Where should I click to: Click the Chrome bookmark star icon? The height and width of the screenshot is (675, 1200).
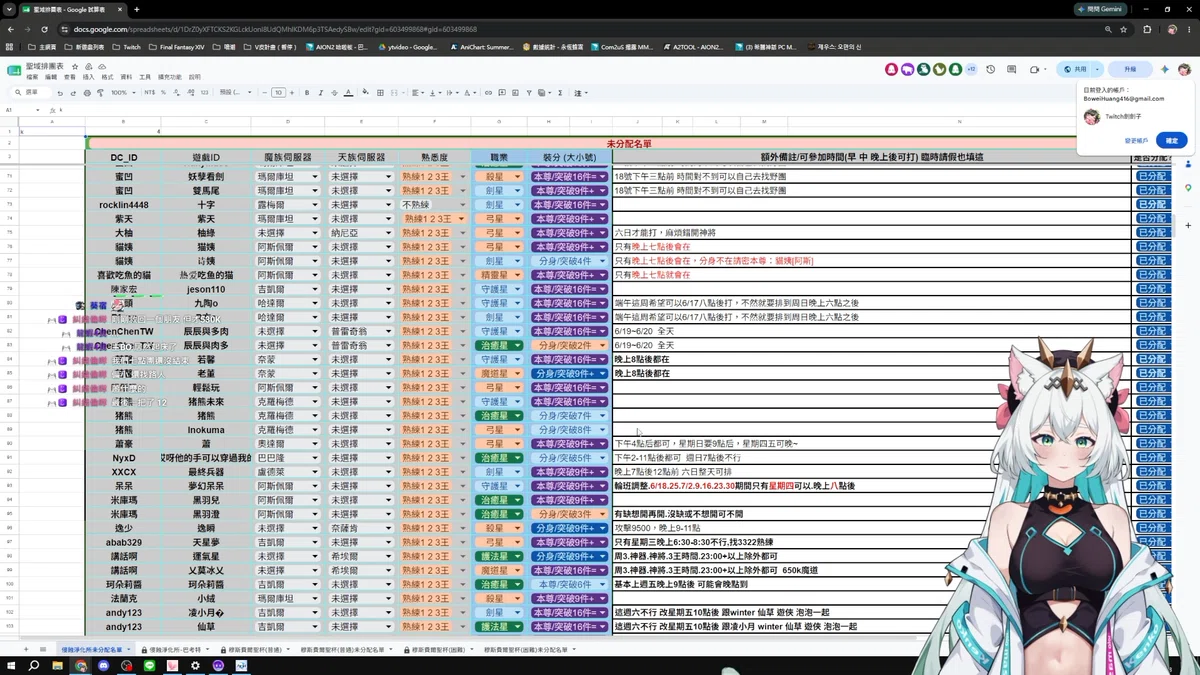(x=1124, y=30)
